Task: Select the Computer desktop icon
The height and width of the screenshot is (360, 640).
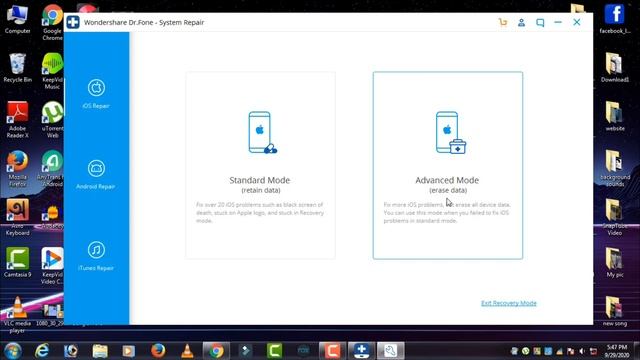Action: [17, 20]
